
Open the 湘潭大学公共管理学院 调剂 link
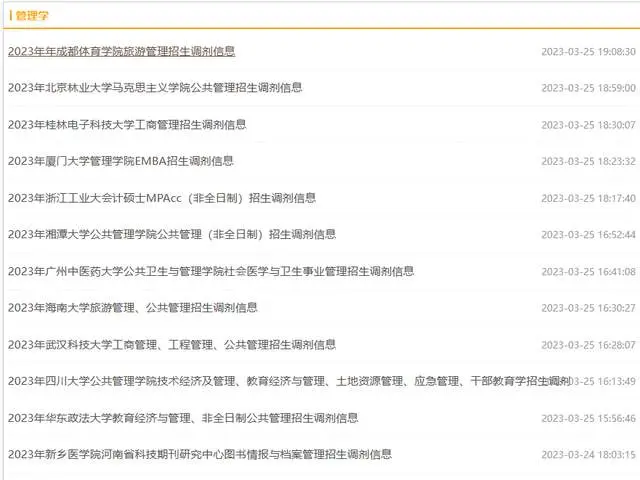[171, 235]
